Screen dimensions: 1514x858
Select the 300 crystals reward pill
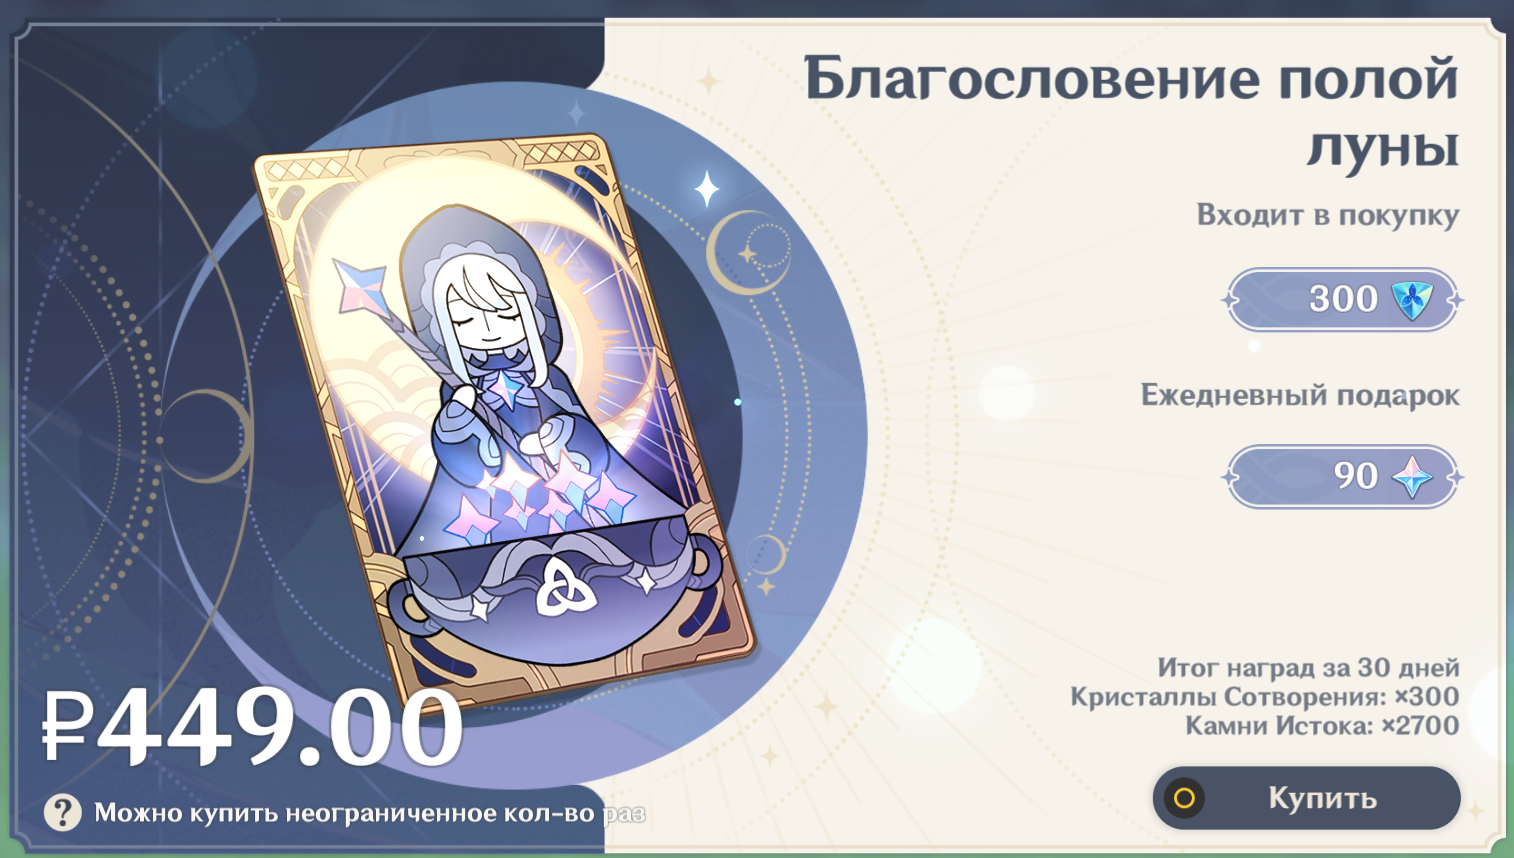[1342, 299]
